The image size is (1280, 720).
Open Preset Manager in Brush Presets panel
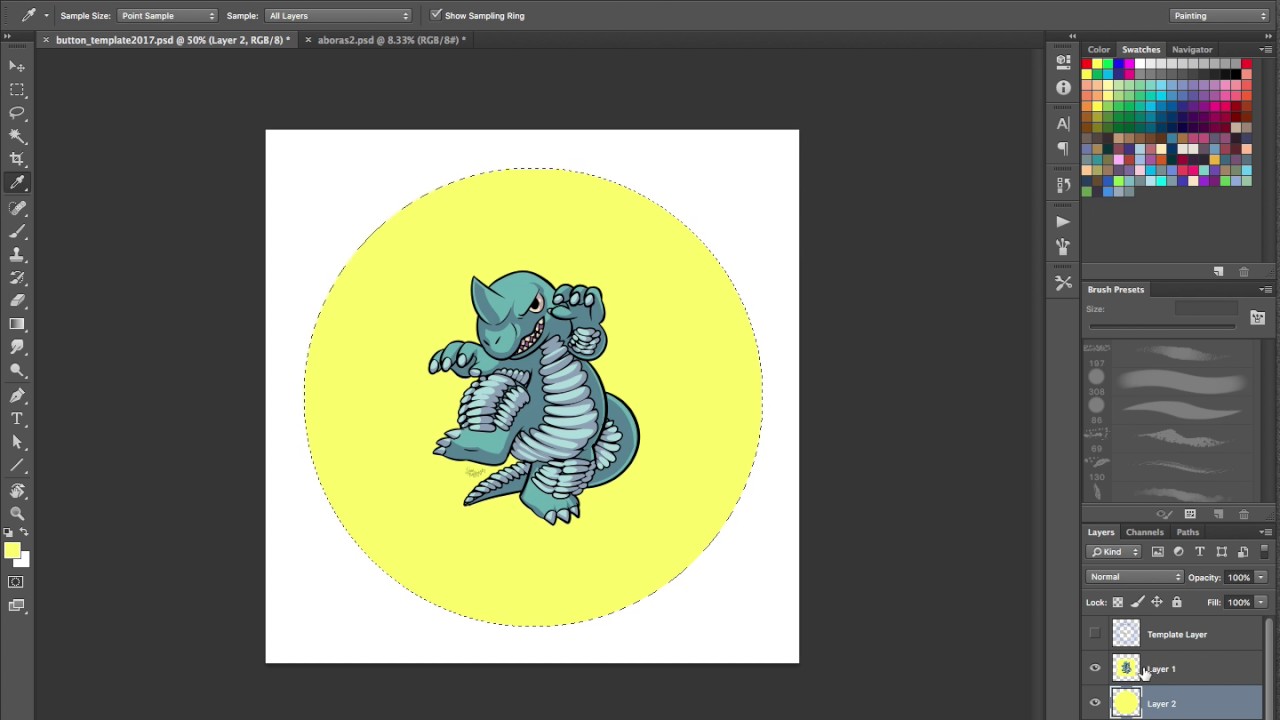pyautogui.click(x=1190, y=514)
